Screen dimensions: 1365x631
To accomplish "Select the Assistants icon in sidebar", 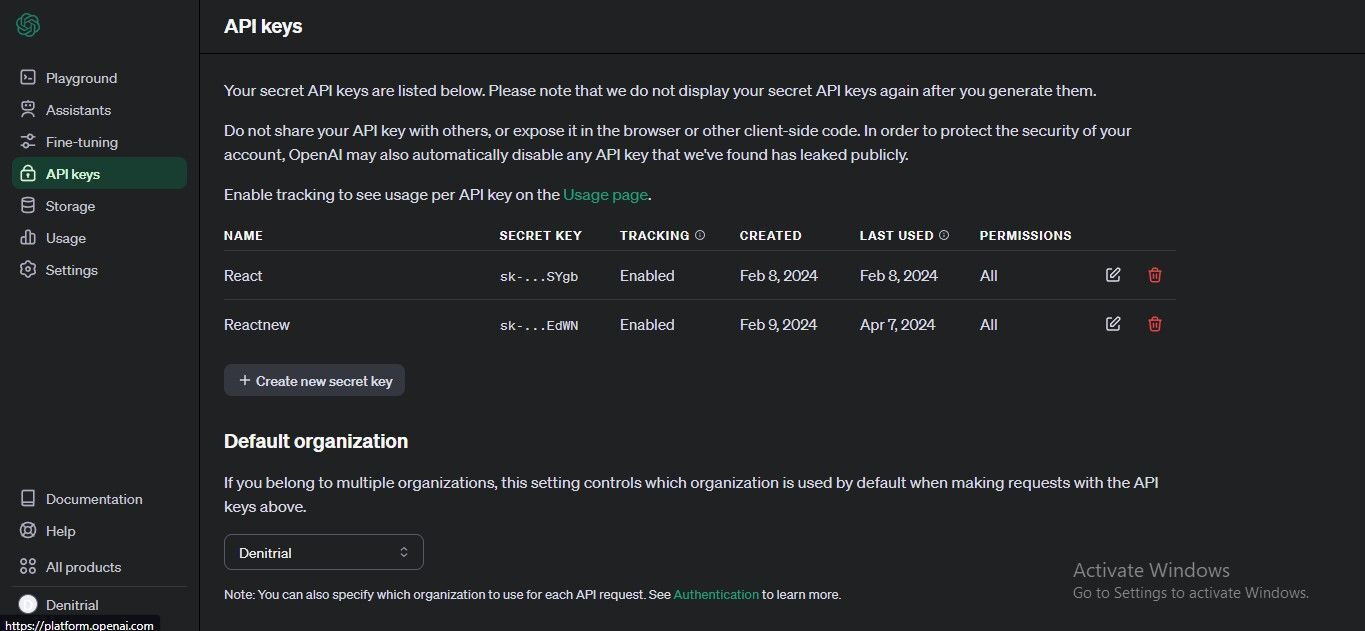I will point(30,109).
